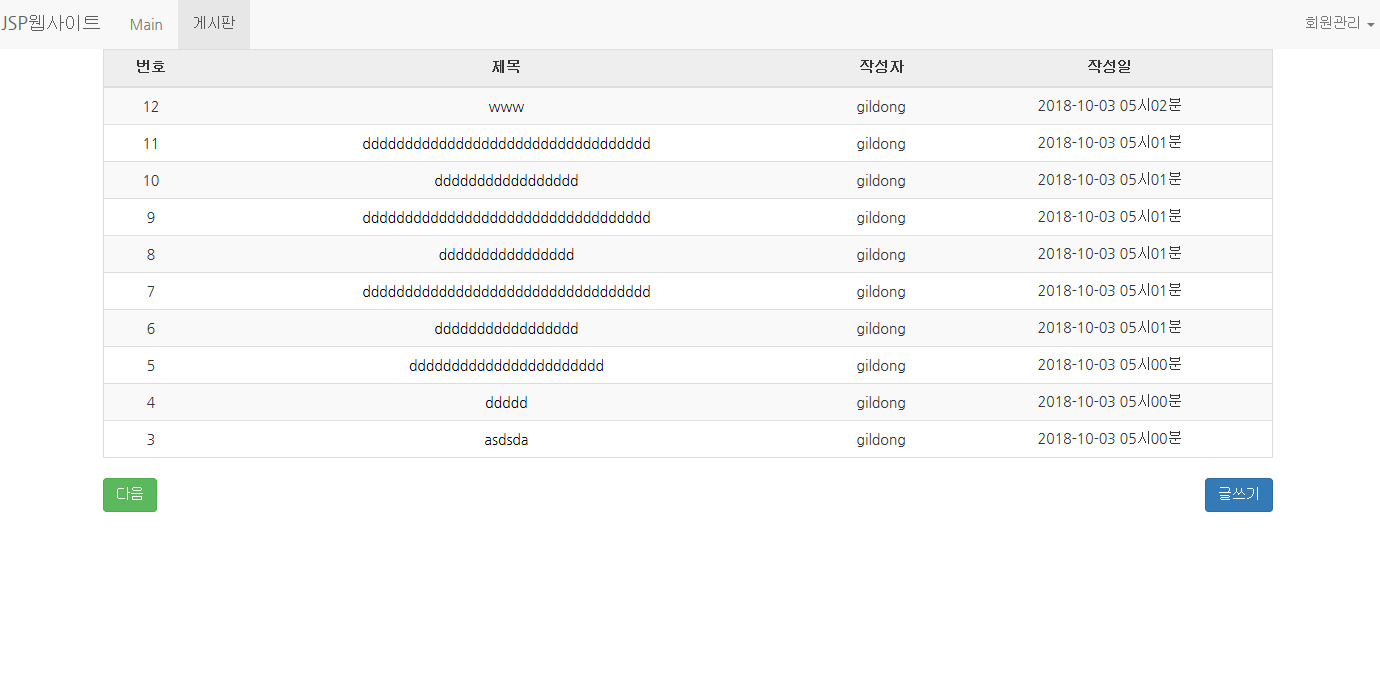Screen dimensions: 1380x686
Task: Open the JSP웹사이트 brand link
Action: click(50, 23)
